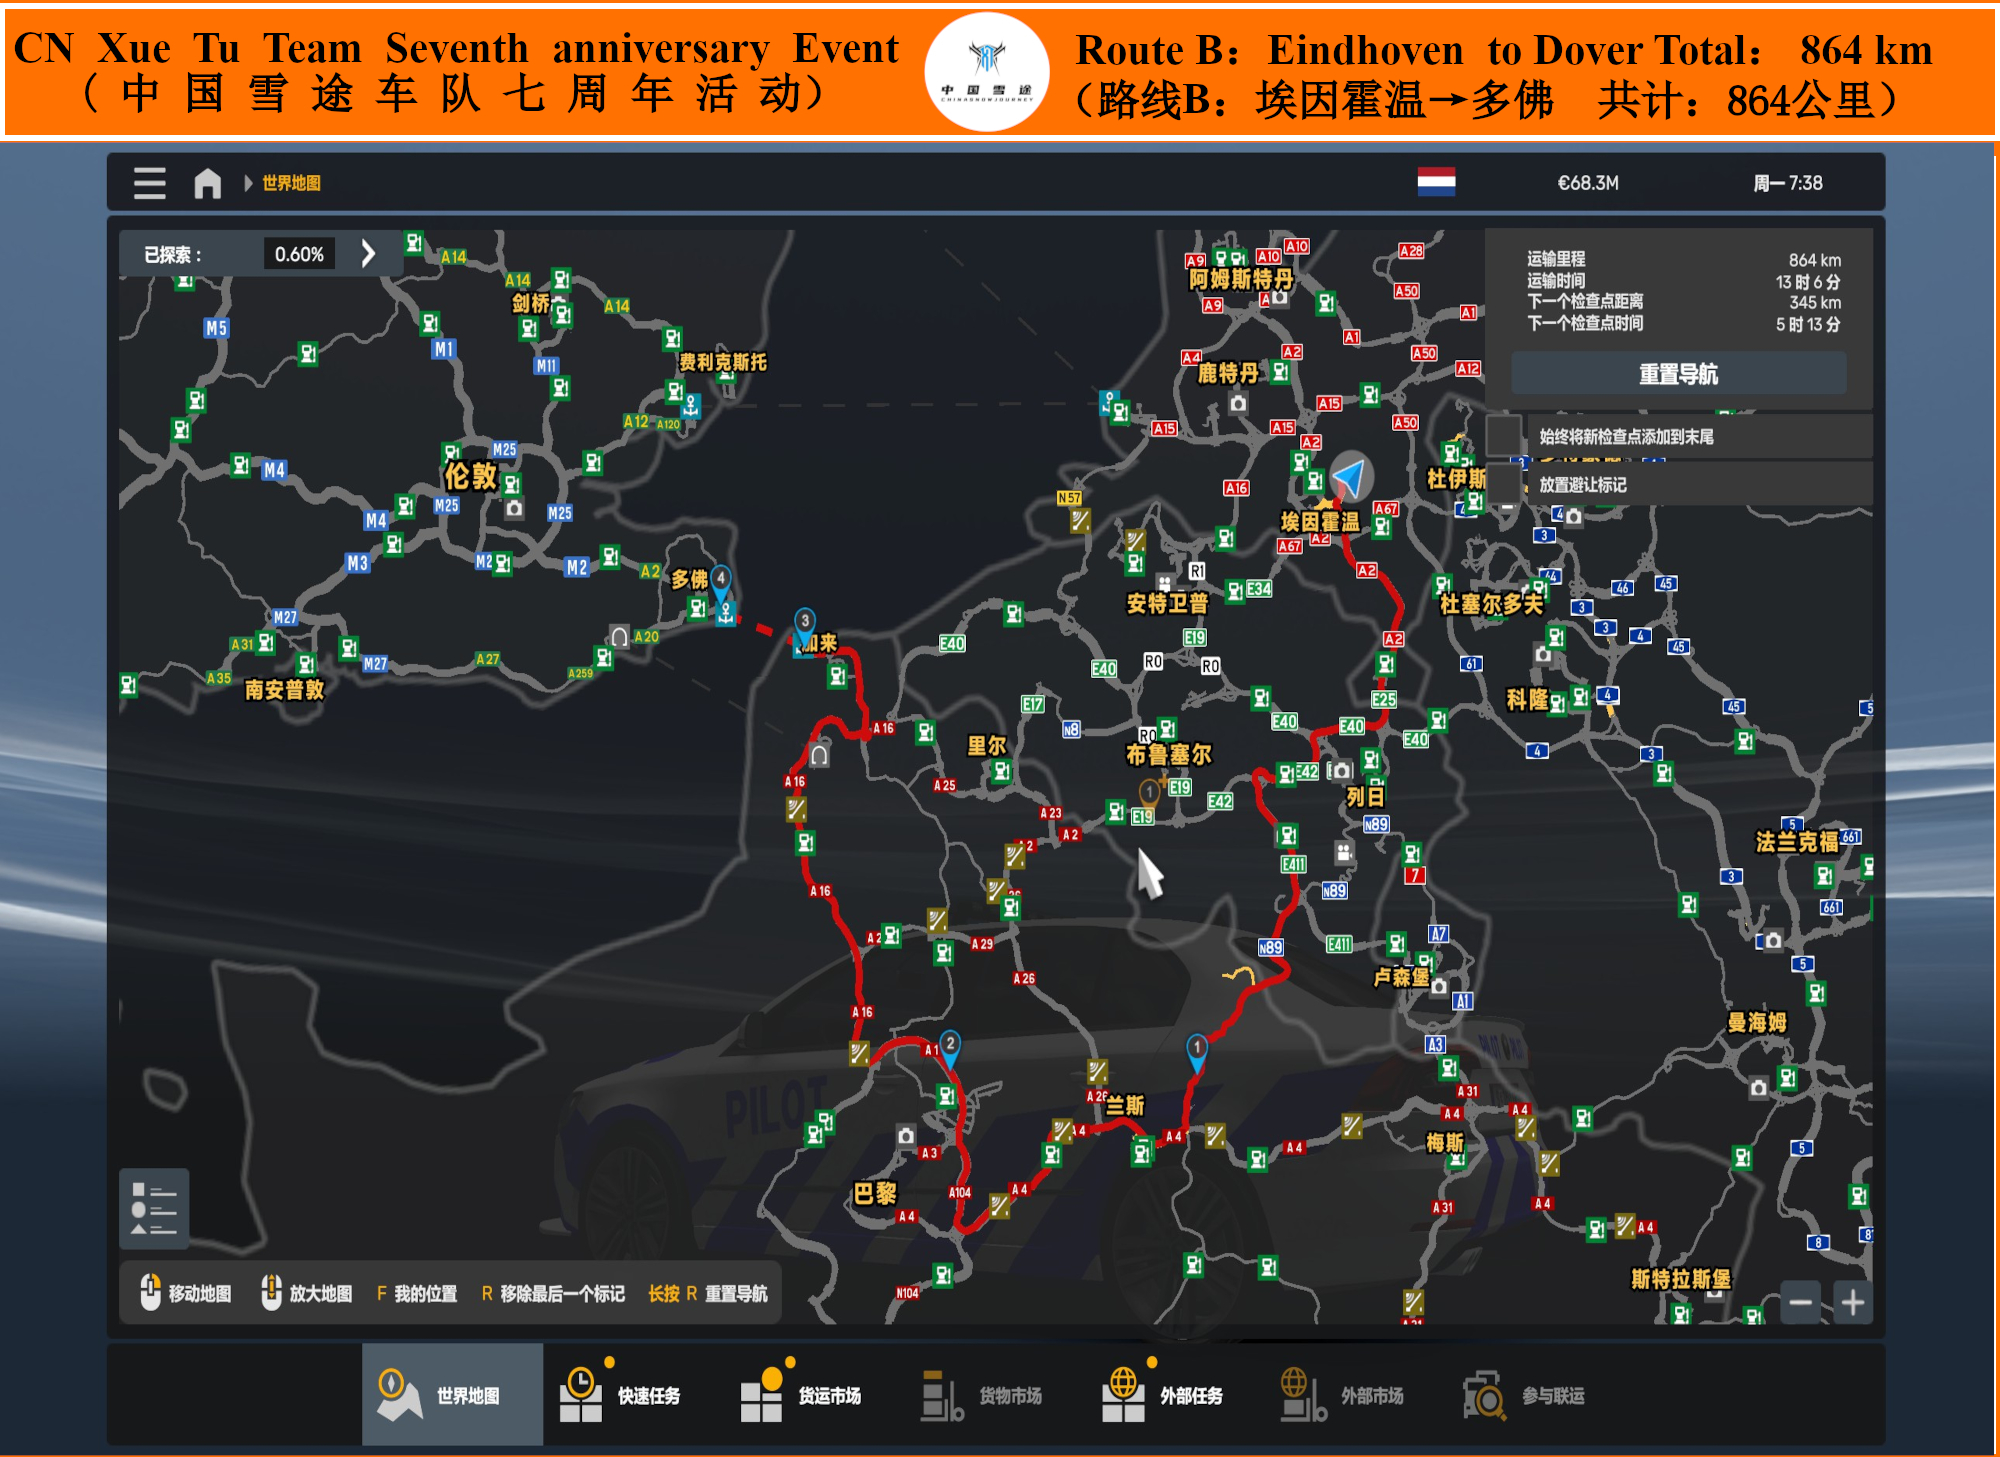Click the 运输时间 13 时 6 分 readout

point(1684,281)
